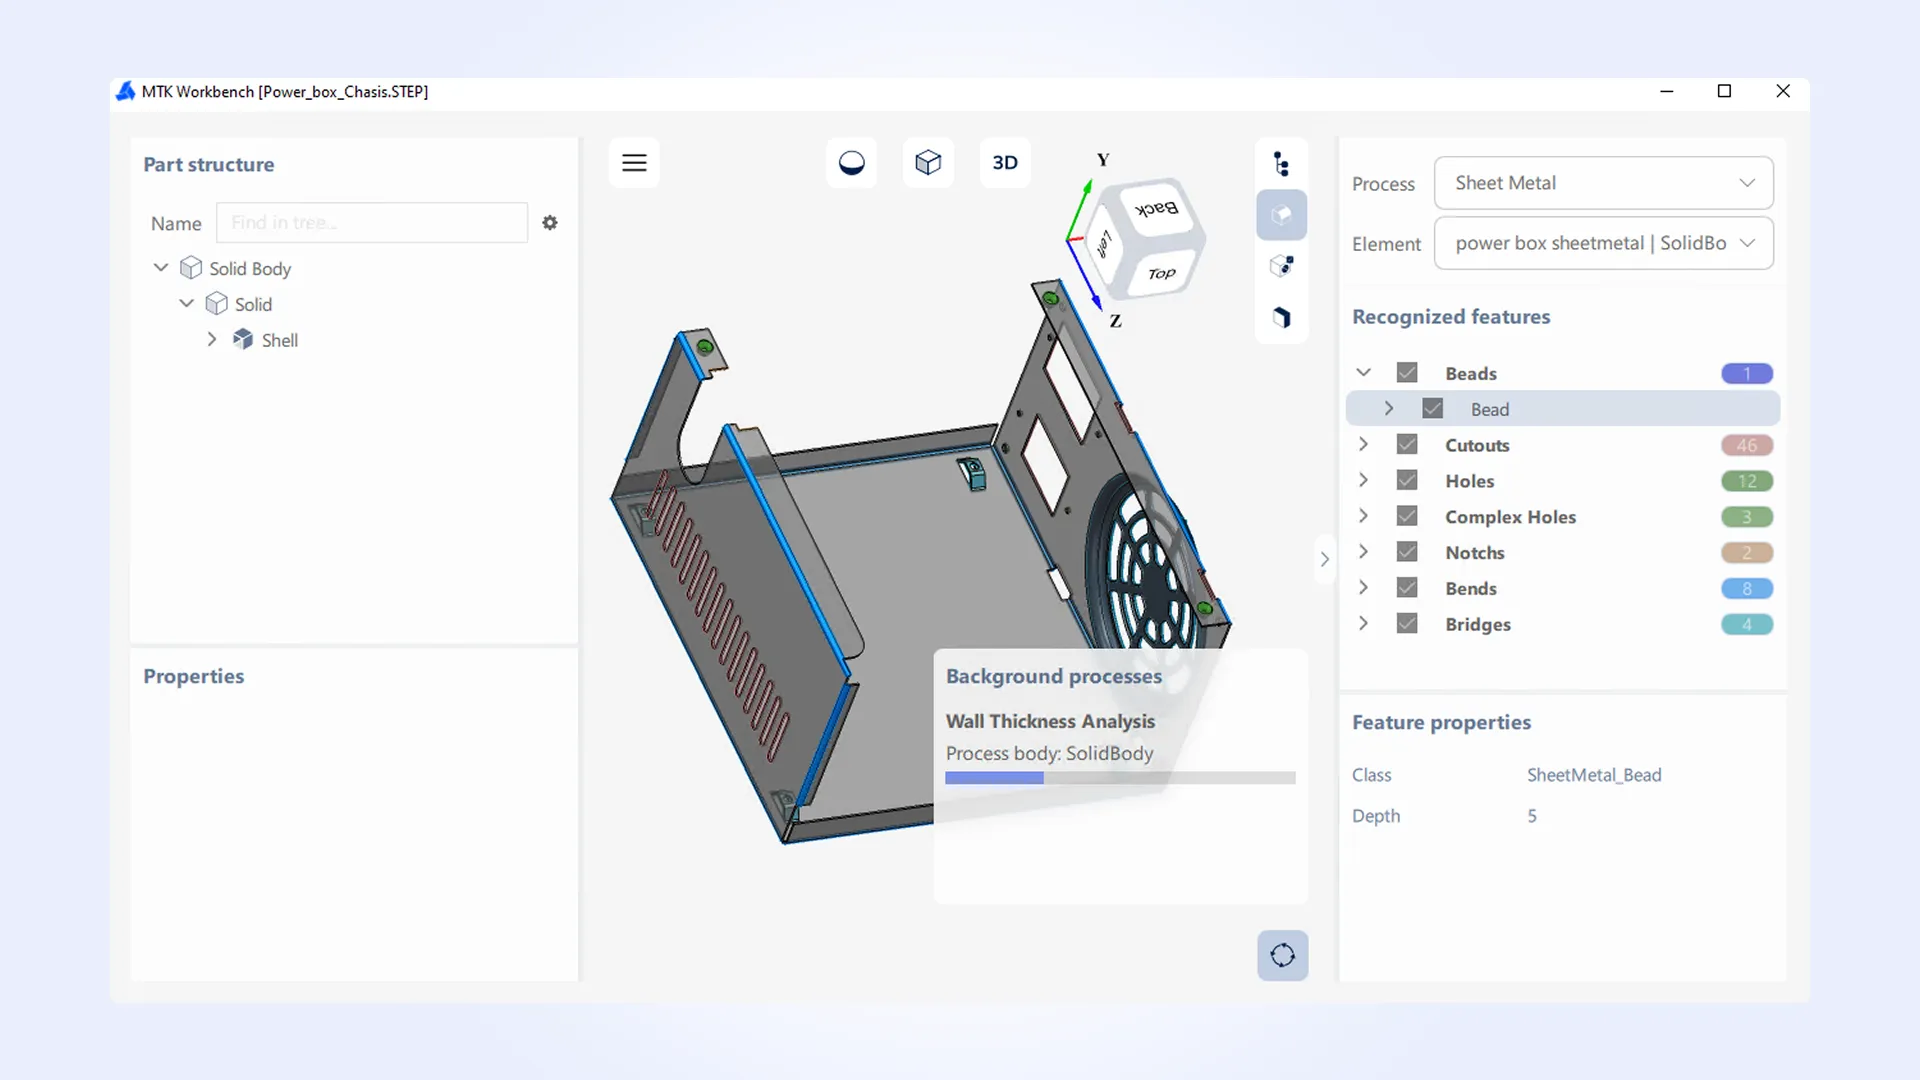
Task: Collapse the Solid Body tree node
Action: 160,267
